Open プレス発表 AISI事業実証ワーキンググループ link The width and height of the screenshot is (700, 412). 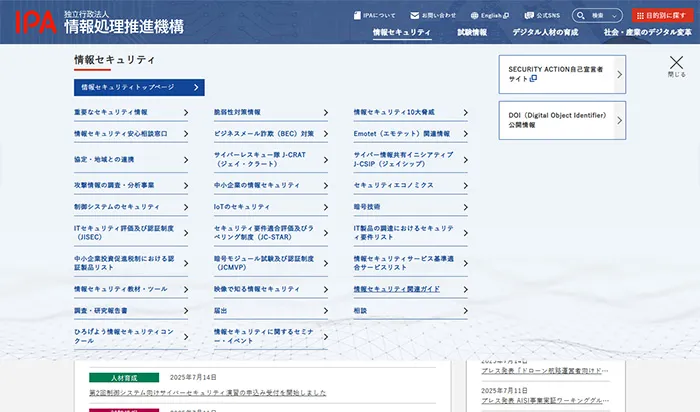pos(545,400)
